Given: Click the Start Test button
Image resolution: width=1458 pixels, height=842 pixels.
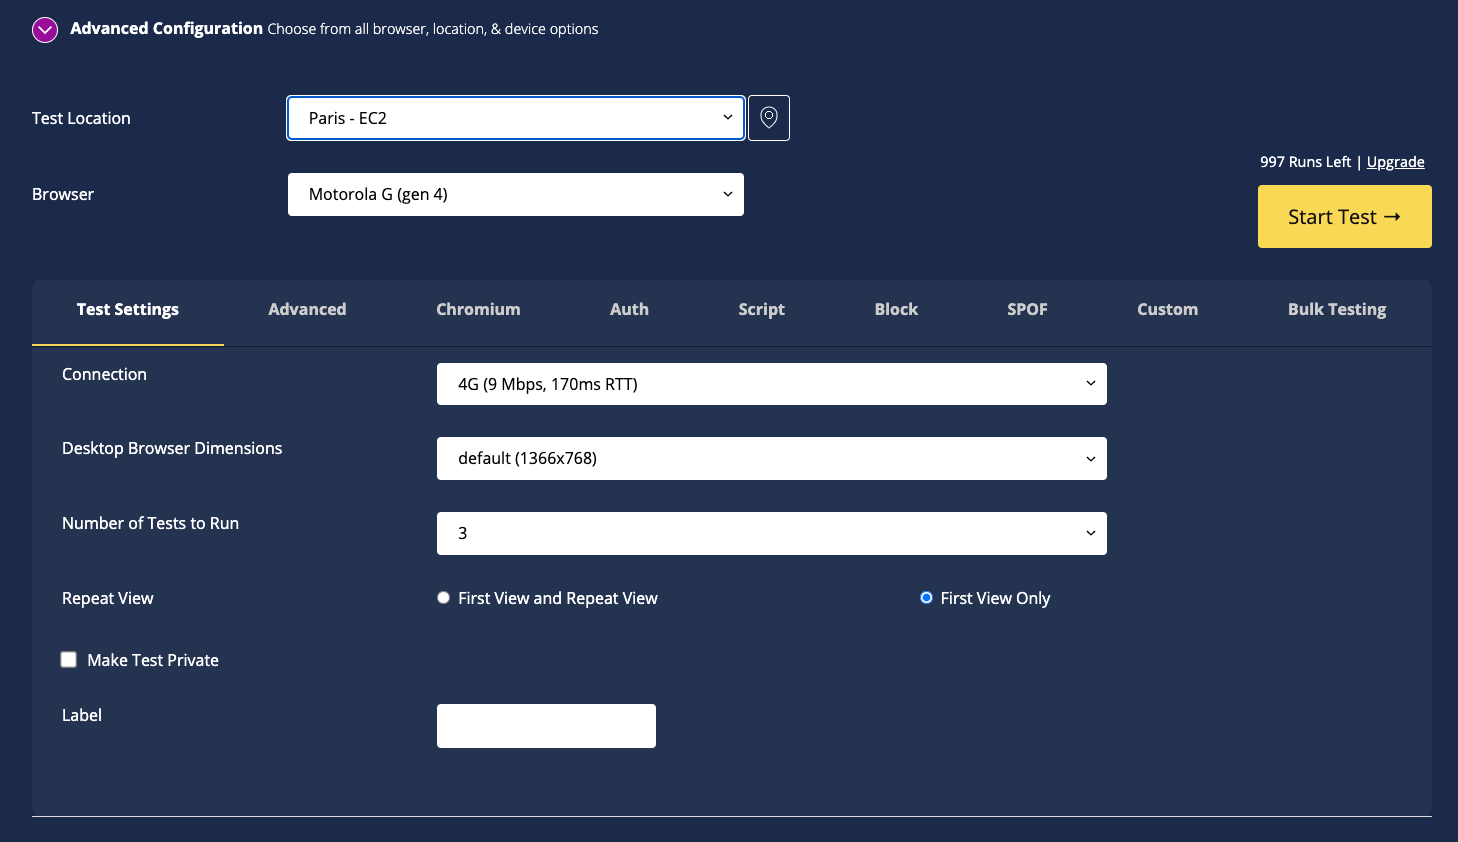Looking at the screenshot, I should click(x=1344, y=216).
